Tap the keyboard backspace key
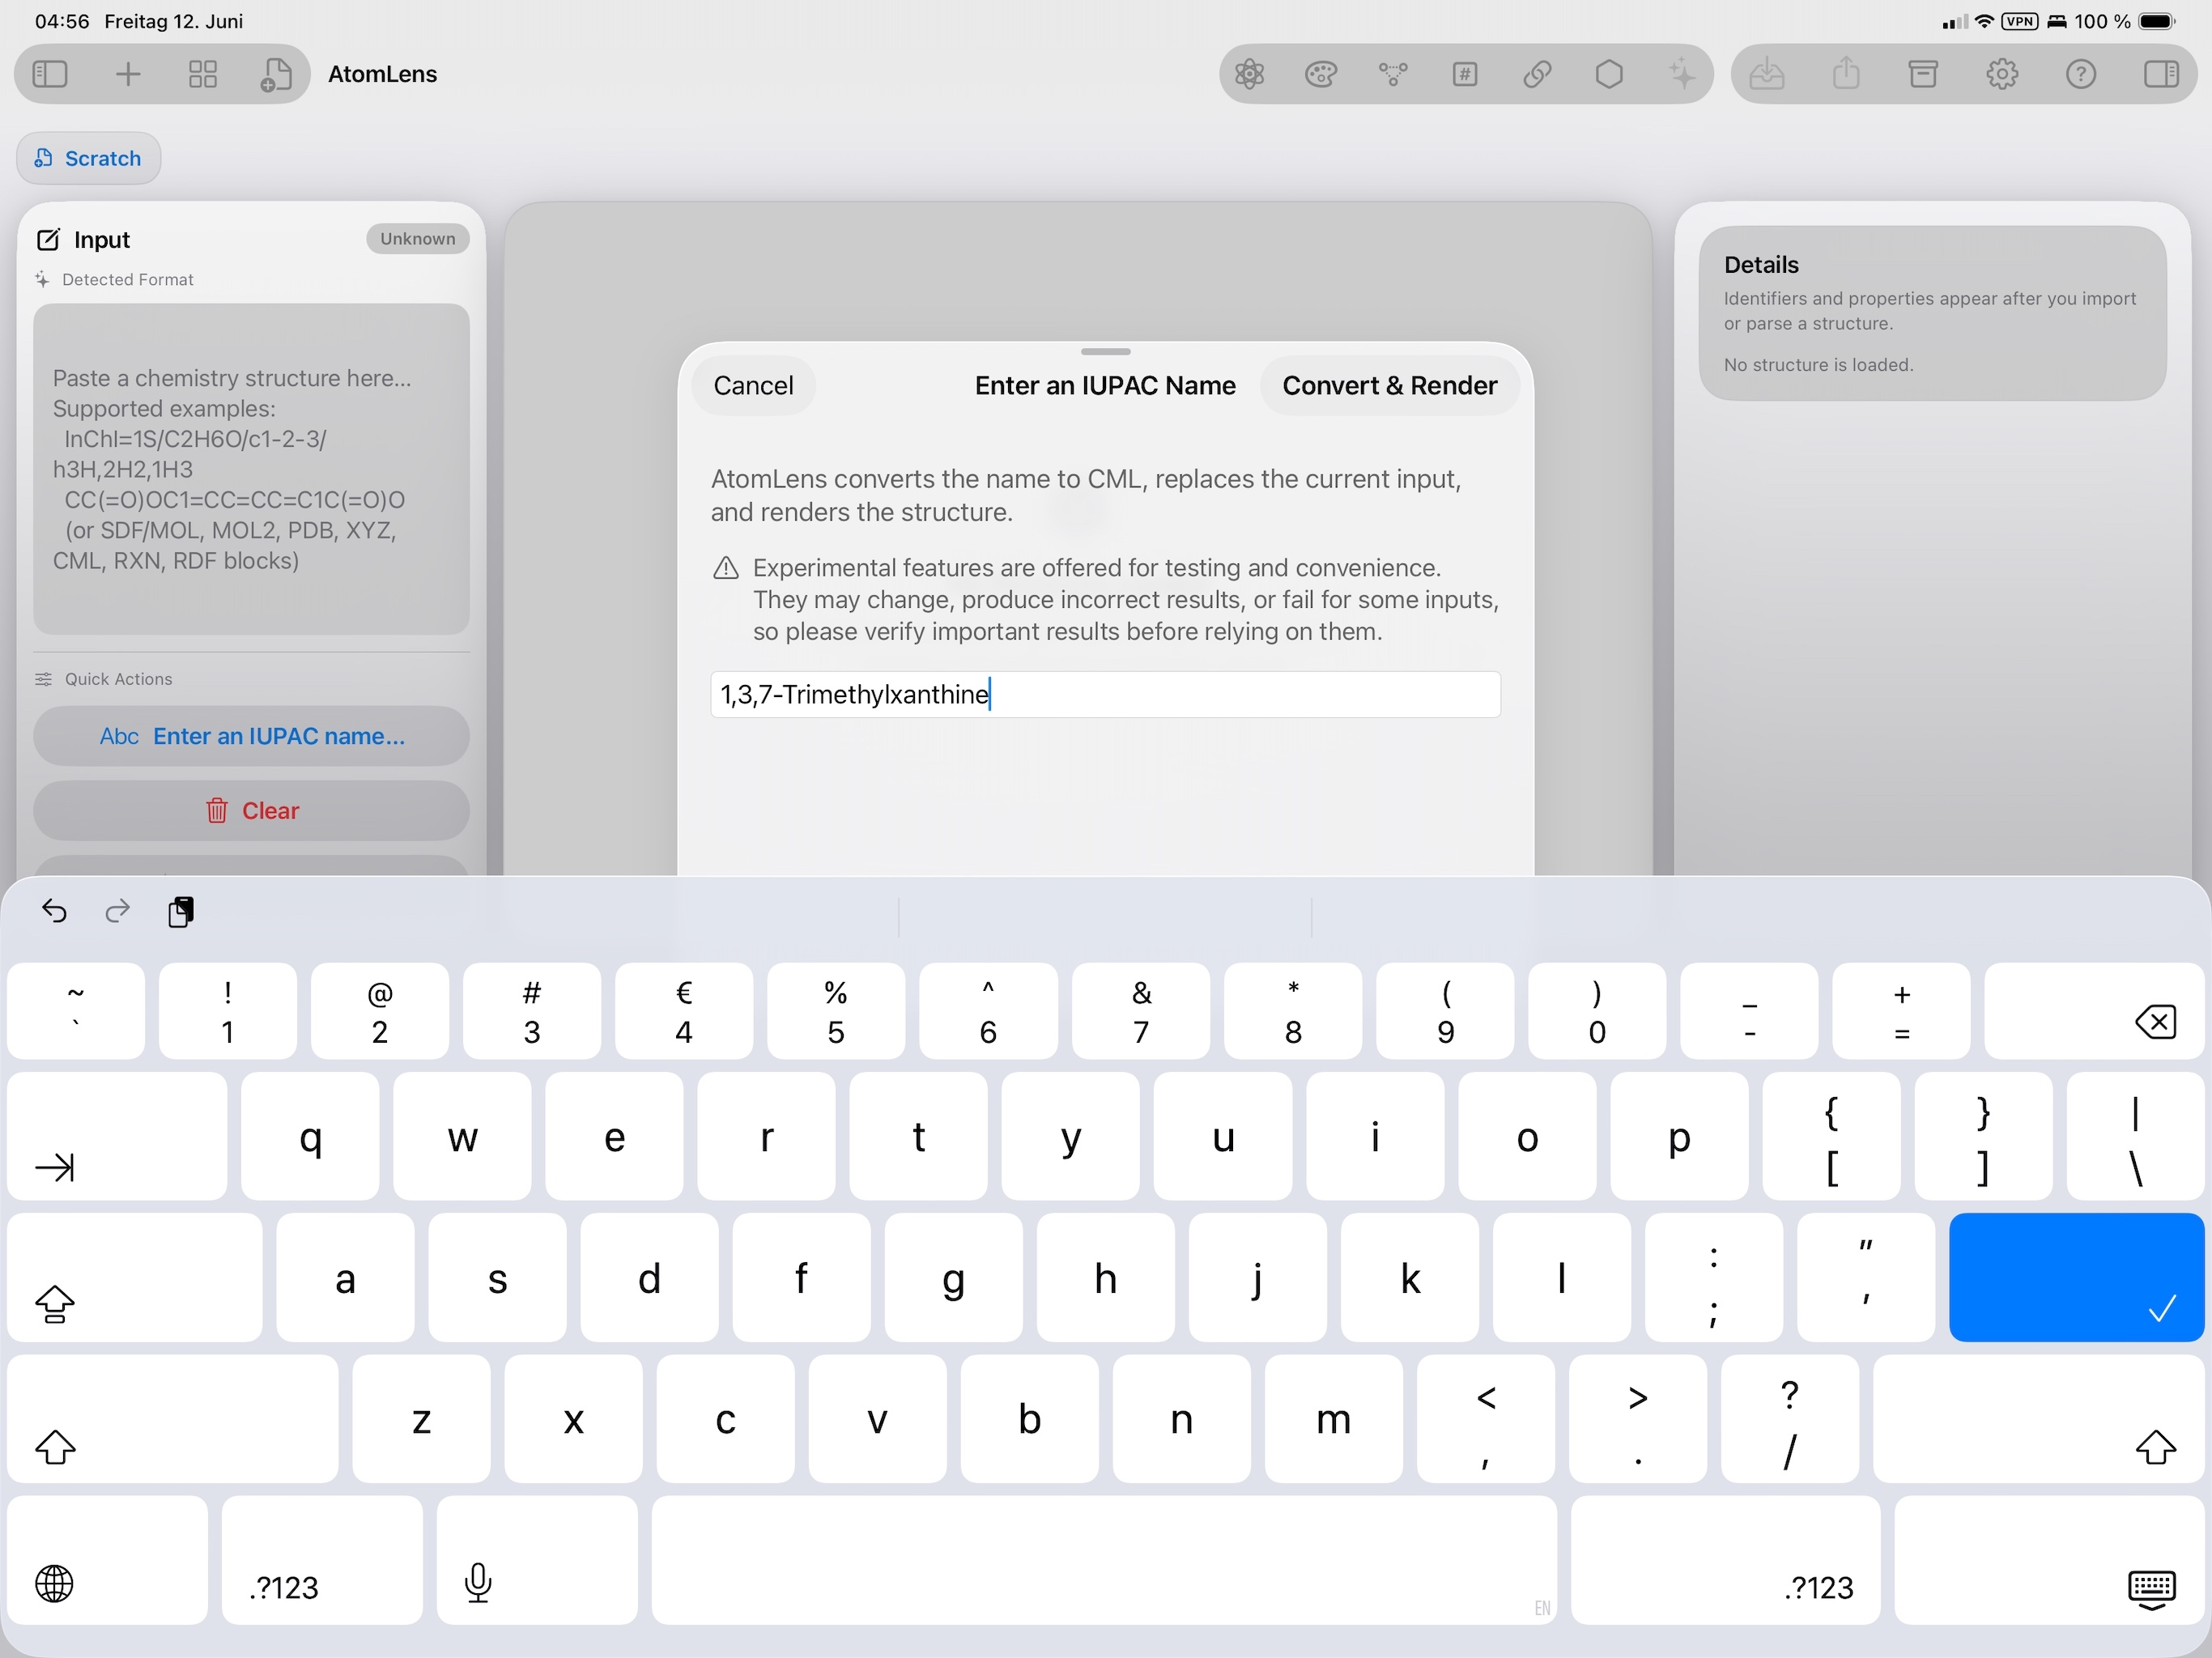Viewport: 2212px width, 1658px height. coord(2094,1011)
